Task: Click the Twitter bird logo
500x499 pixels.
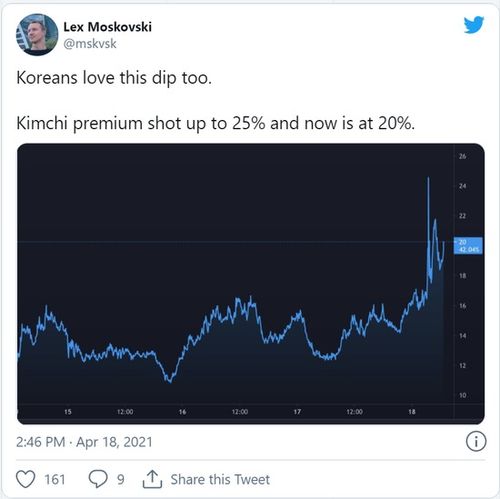Action: [x=474, y=25]
